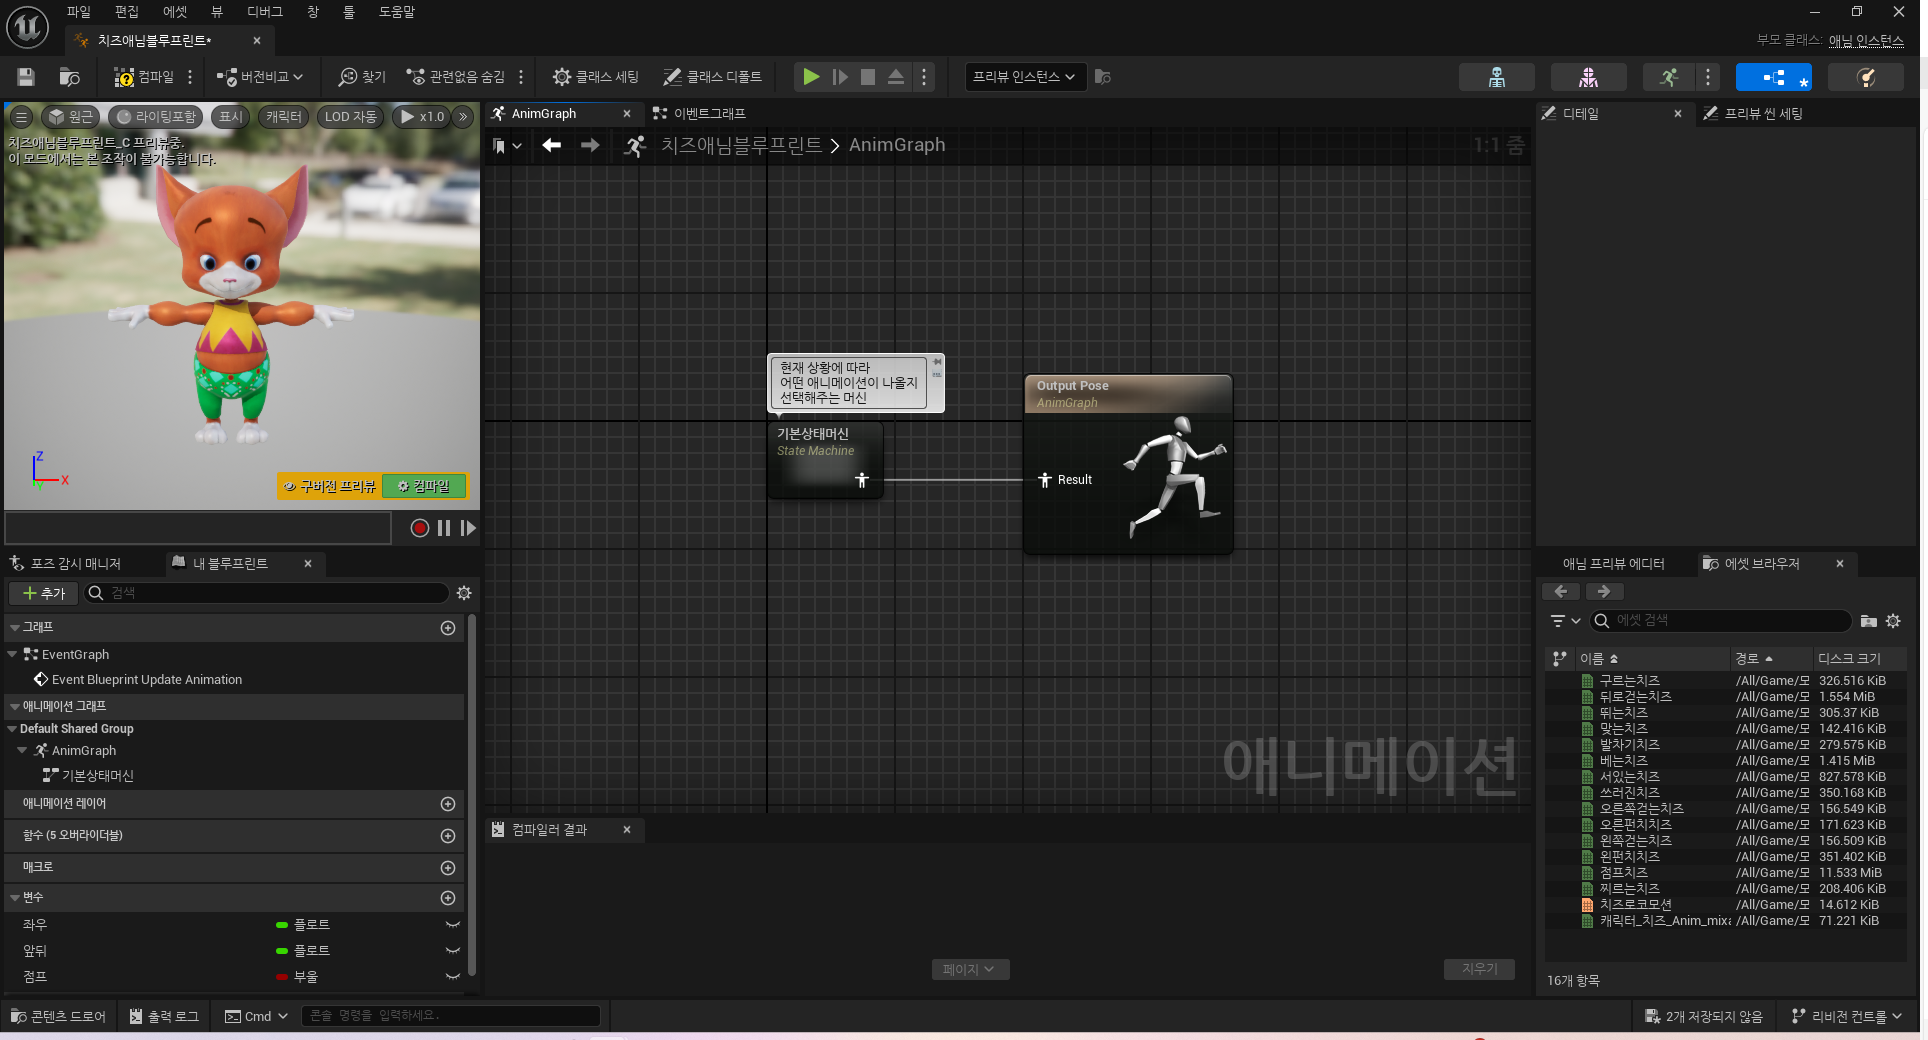The image size is (1928, 1040).
Task: Select the AnimGraph tab
Action: coord(544,114)
